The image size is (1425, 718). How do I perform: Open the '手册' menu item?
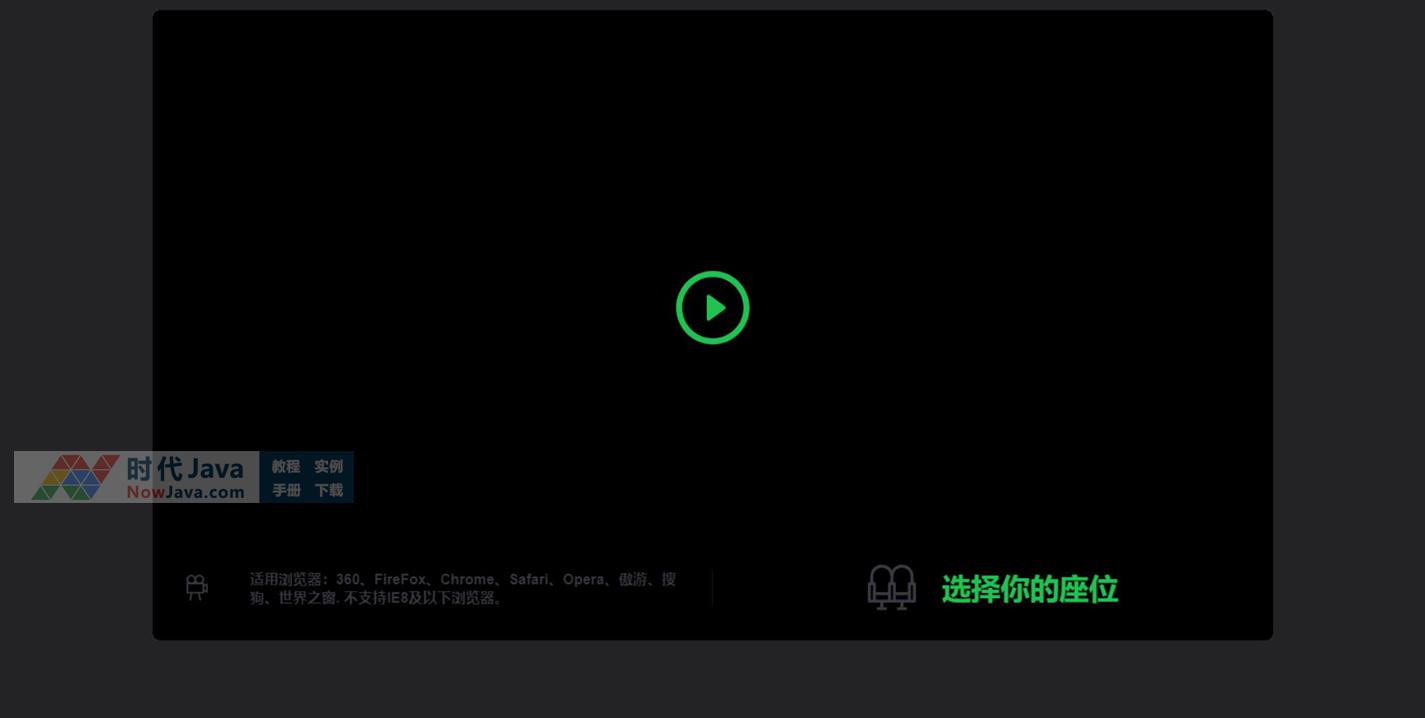click(286, 490)
